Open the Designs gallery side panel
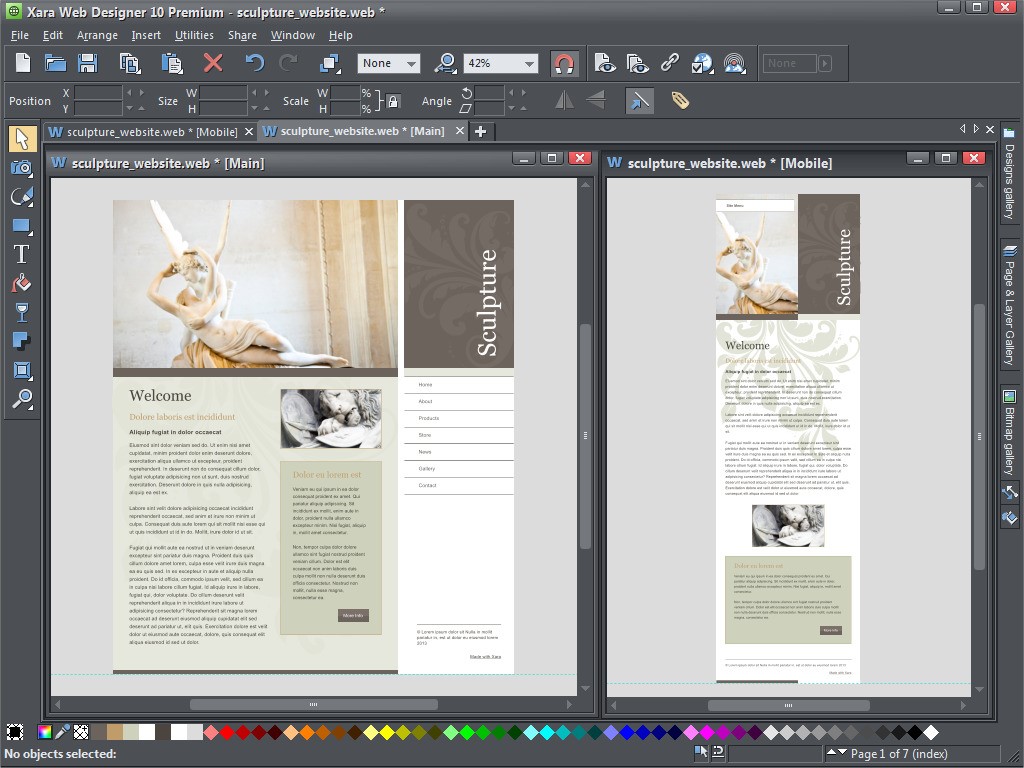 [x=1009, y=180]
